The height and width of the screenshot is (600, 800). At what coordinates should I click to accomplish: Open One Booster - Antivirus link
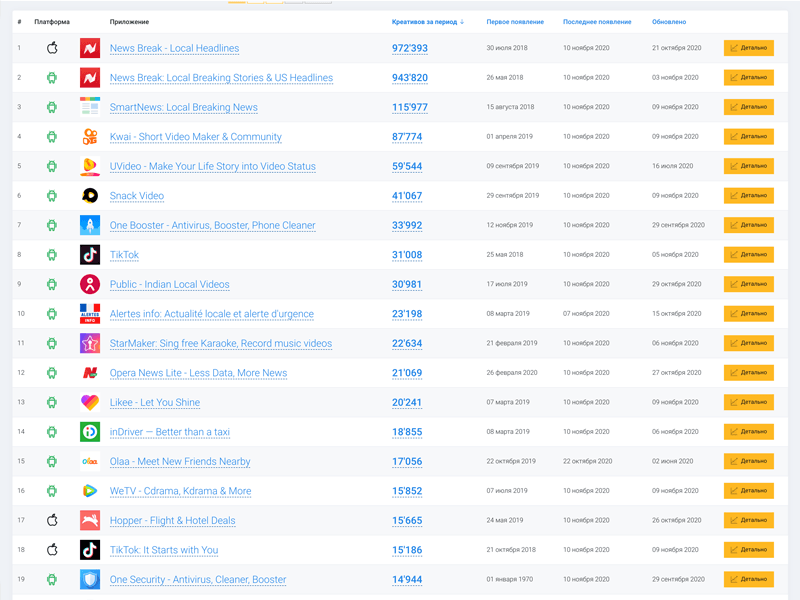click(213, 226)
